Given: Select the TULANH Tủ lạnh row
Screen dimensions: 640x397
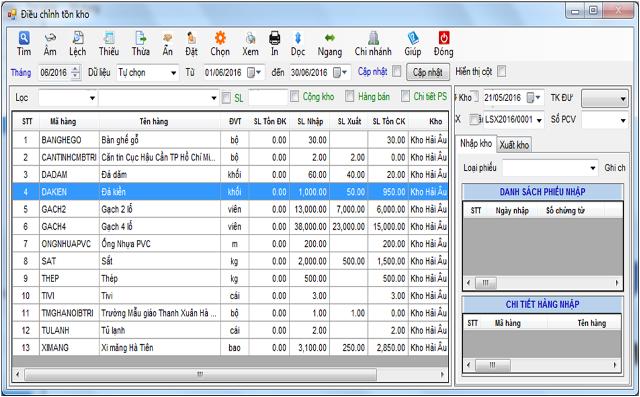Looking at the screenshot, I should [x=230, y=330].
